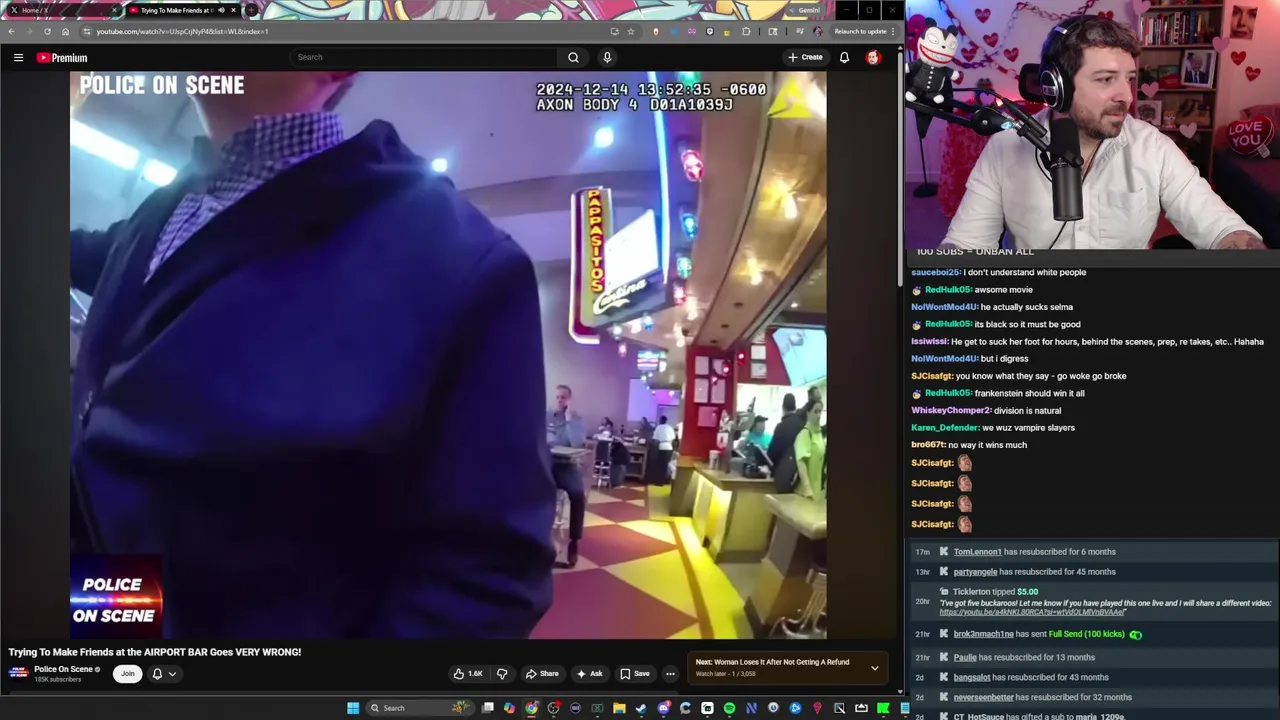Image resolution: width=1280 pixels, height=720 pixels.
Task: Open Discord from the taskbar
Action: [663, 708]
